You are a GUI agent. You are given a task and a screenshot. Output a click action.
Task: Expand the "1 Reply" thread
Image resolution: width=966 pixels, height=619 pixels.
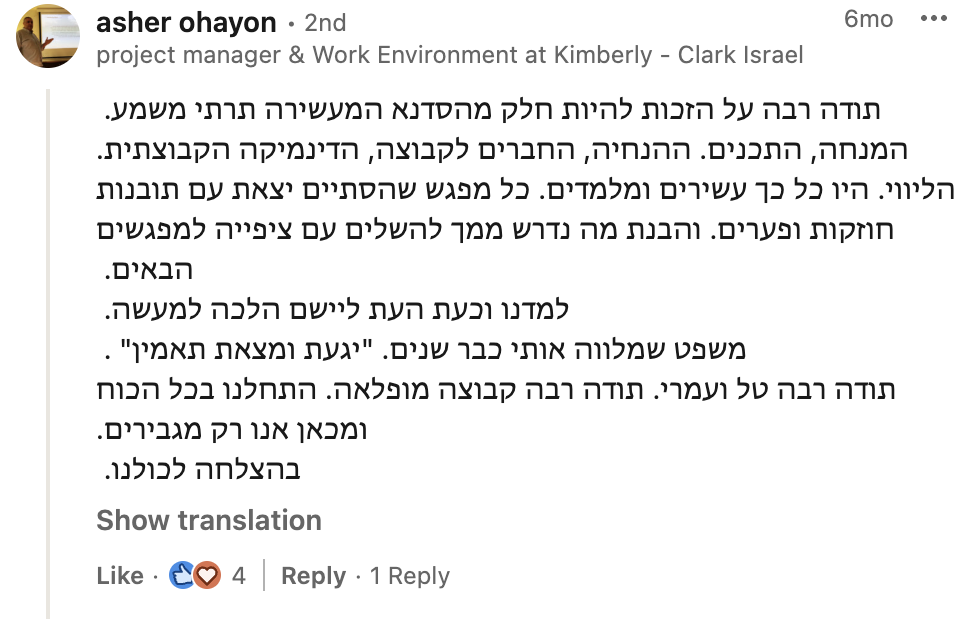(410, 576)
